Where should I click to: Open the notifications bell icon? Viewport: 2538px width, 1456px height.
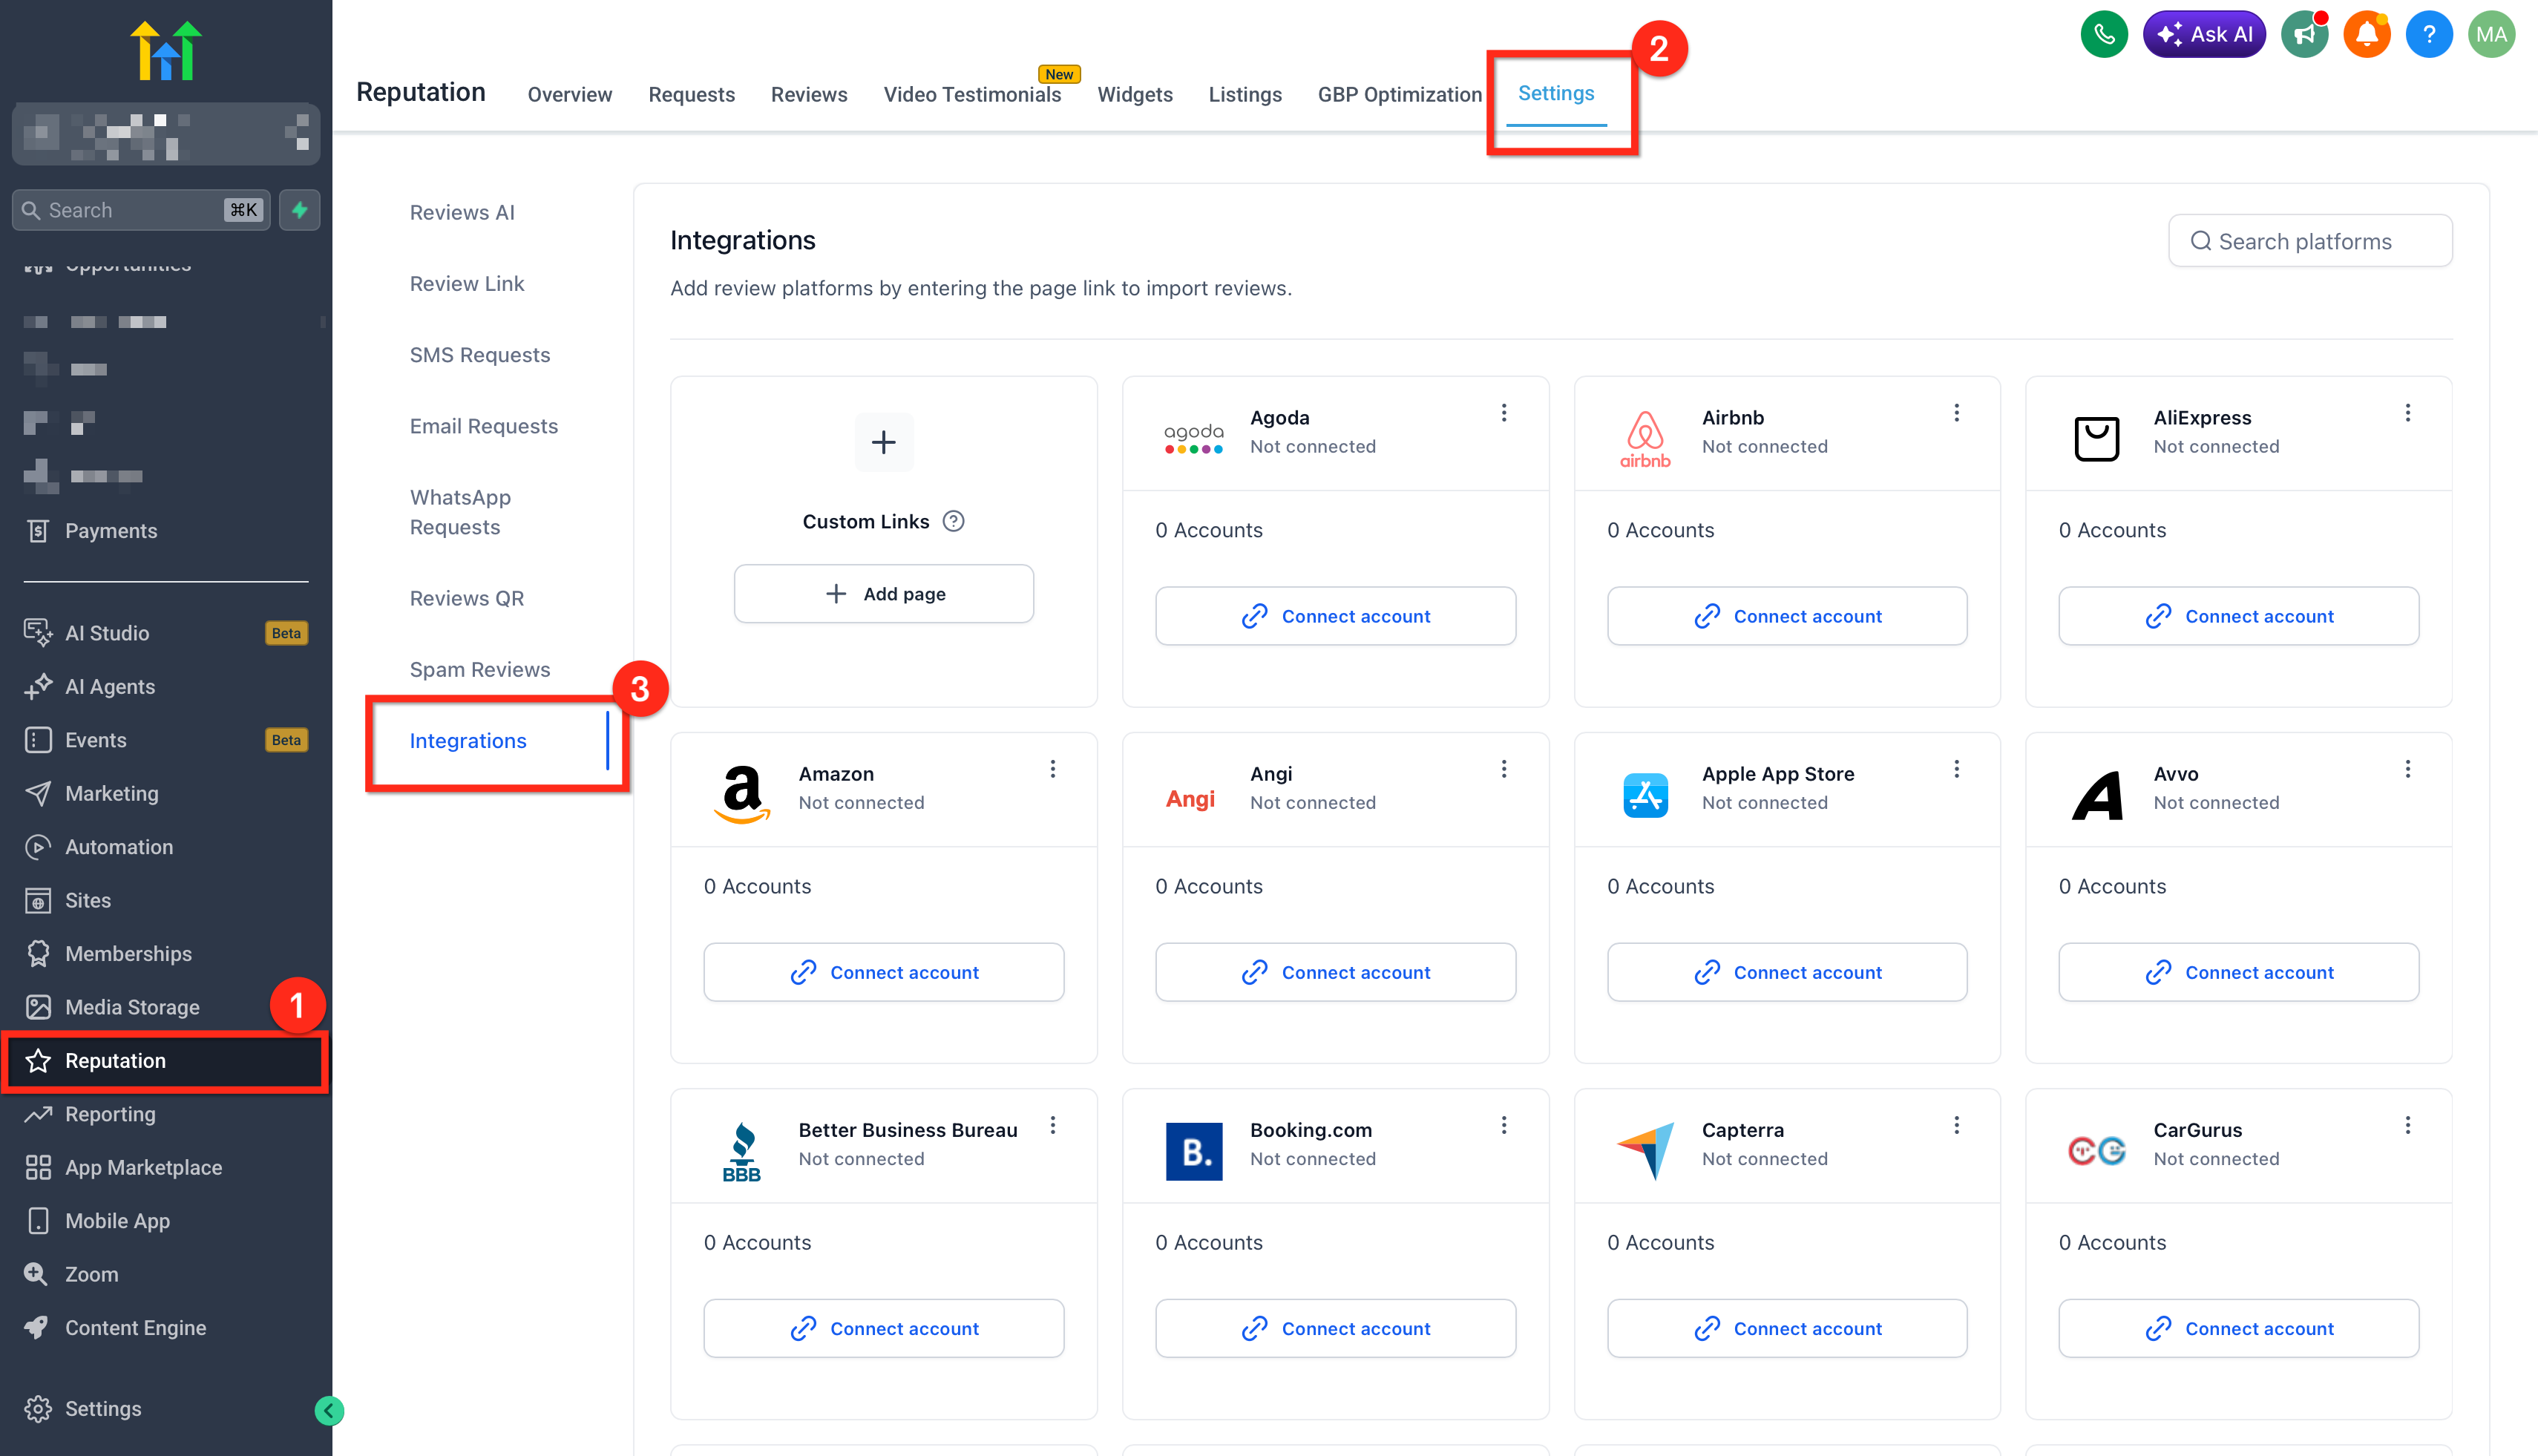[x=2366, y=35]
